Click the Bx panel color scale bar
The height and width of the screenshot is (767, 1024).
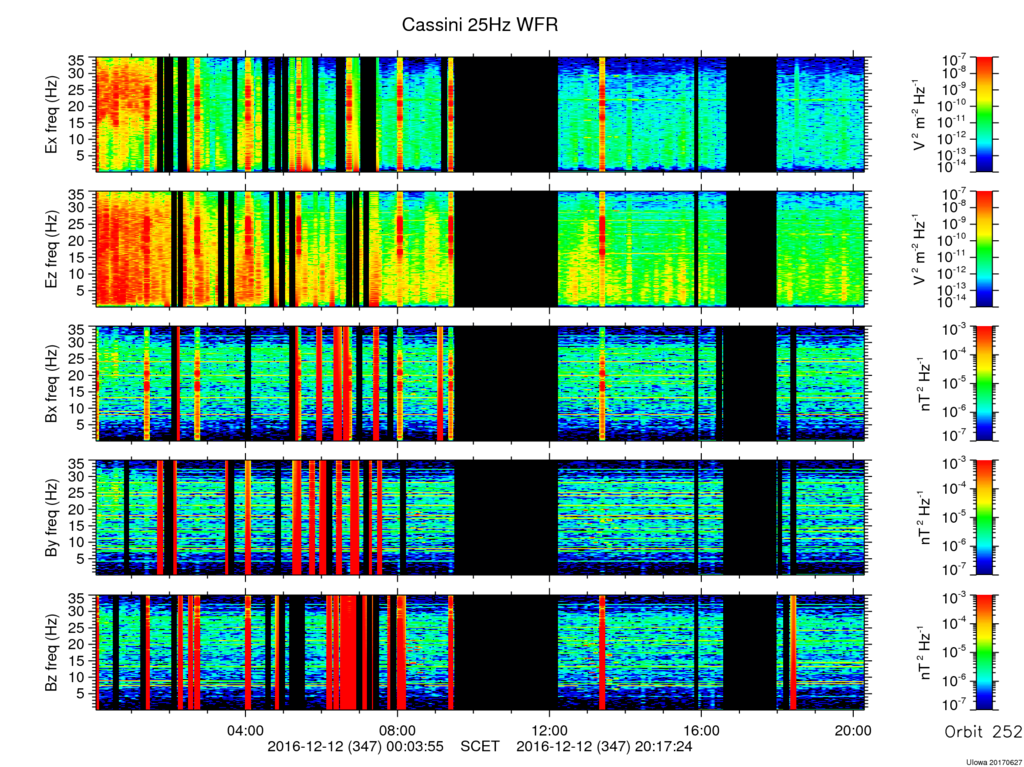coord(984,384)
